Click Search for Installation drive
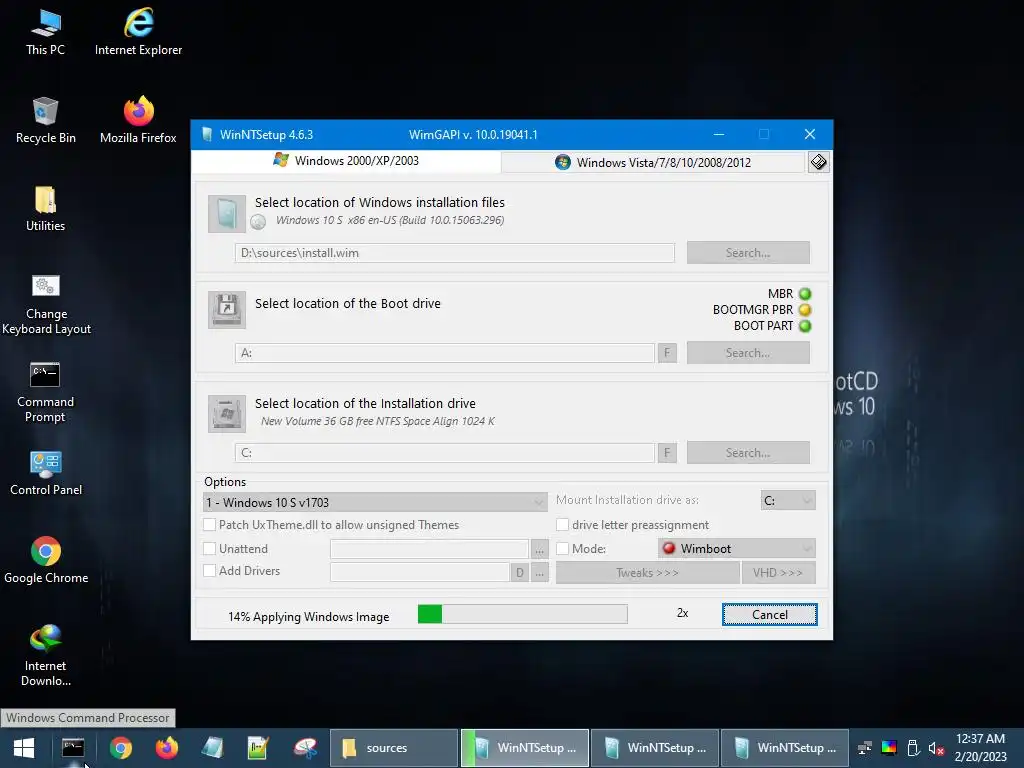The height and width of the screenshot is (768, 1024). click(748, 453)
